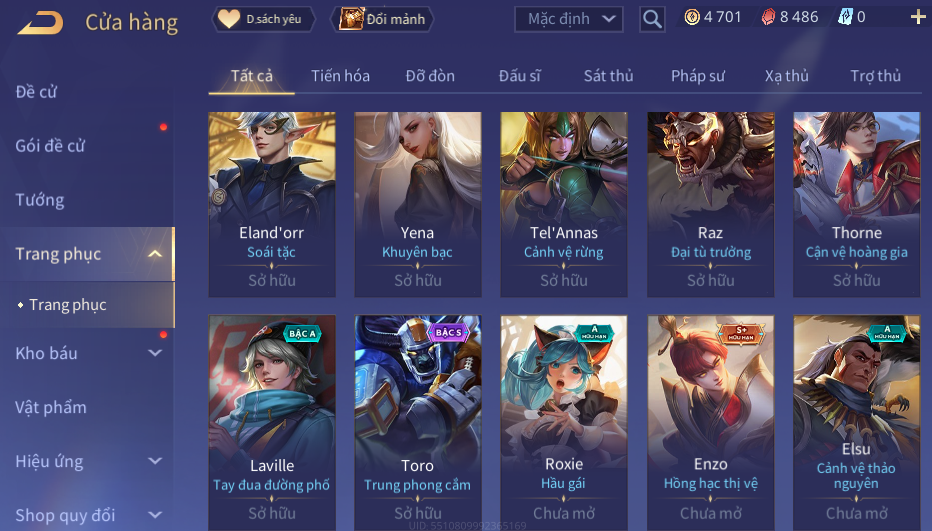Click the plus icon to add currency

point(918,17)
